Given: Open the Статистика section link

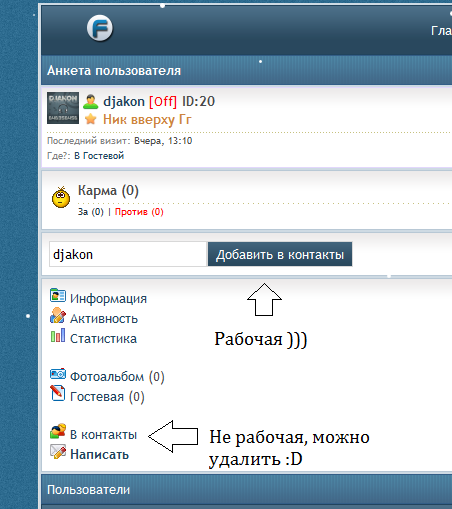Looking at the screenshot, I should (103, 339).
